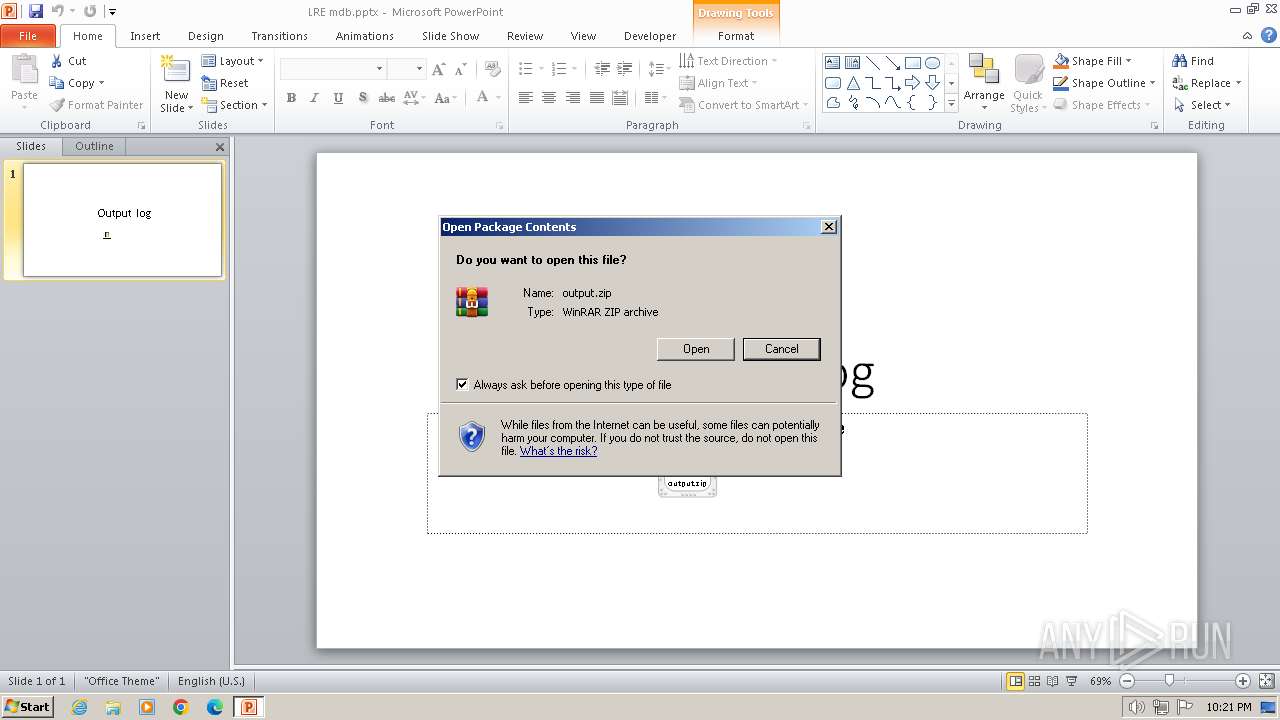Save the presentation via Quick Access toolbar
This screenshot has width=1280, height=720.
click(36, 11)
